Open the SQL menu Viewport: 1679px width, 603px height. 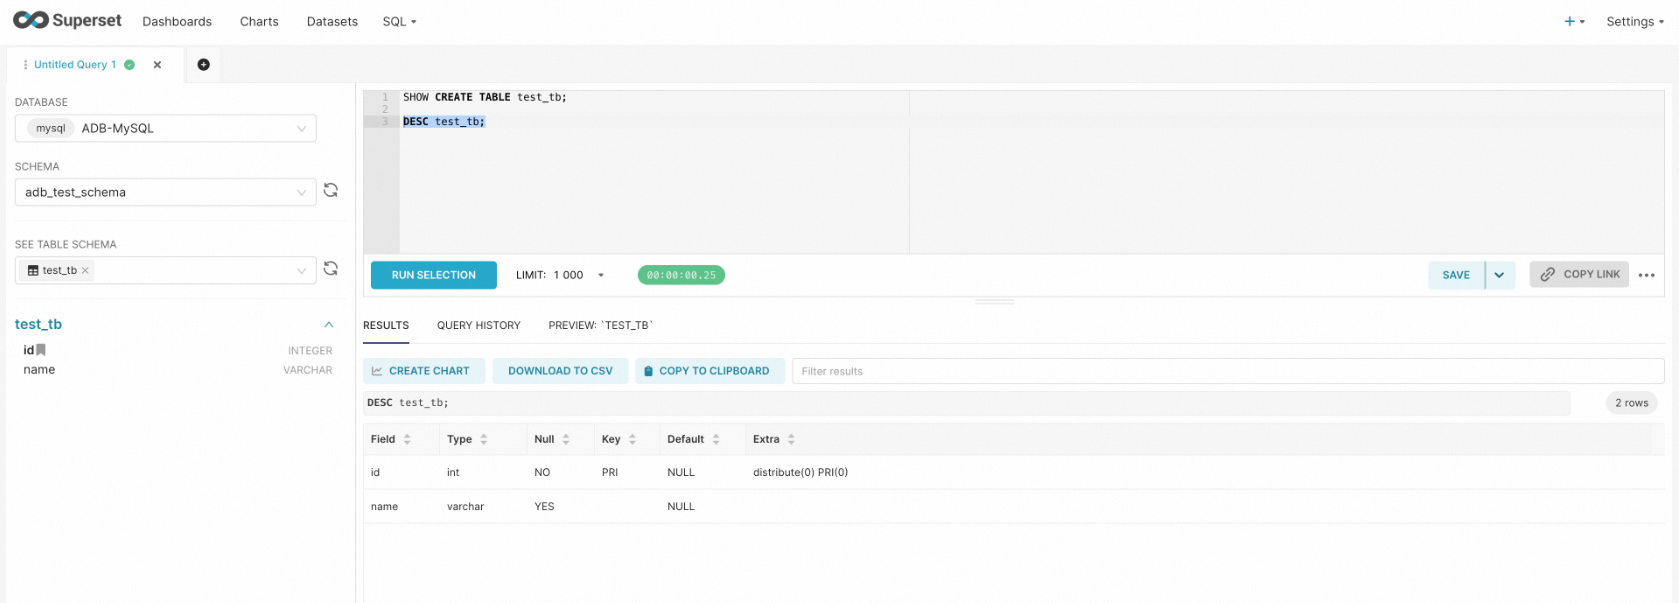(399, 21)
